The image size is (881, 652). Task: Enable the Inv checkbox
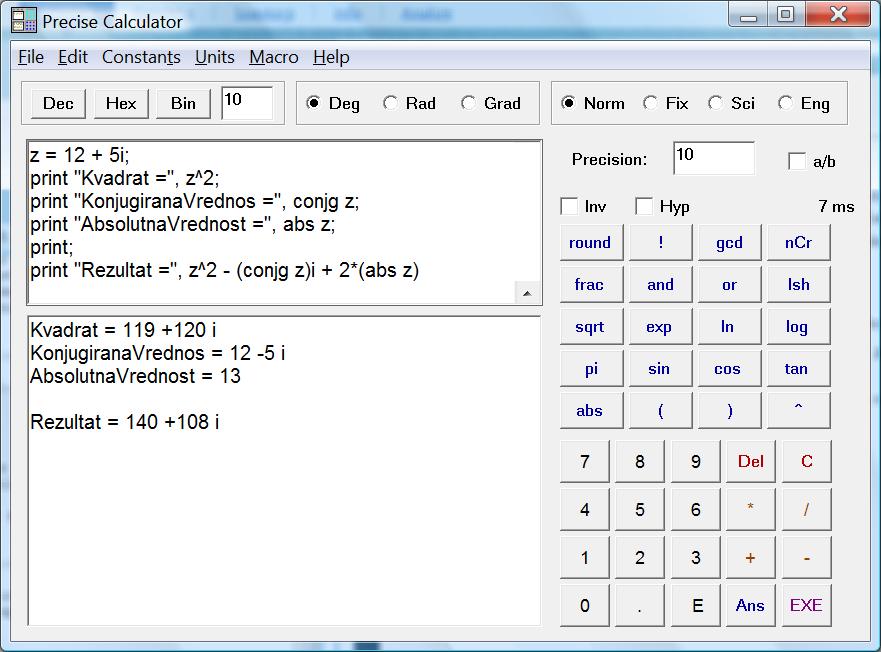pyautogui.click(x=570, y=207)
